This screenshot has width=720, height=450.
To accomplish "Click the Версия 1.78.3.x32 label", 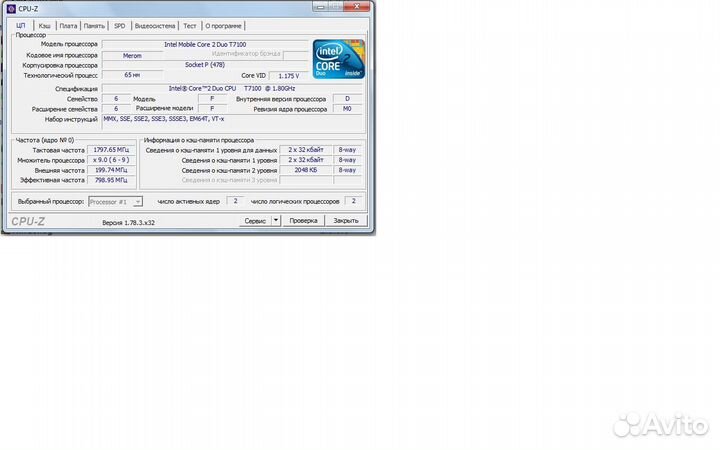I will point(128,223).
